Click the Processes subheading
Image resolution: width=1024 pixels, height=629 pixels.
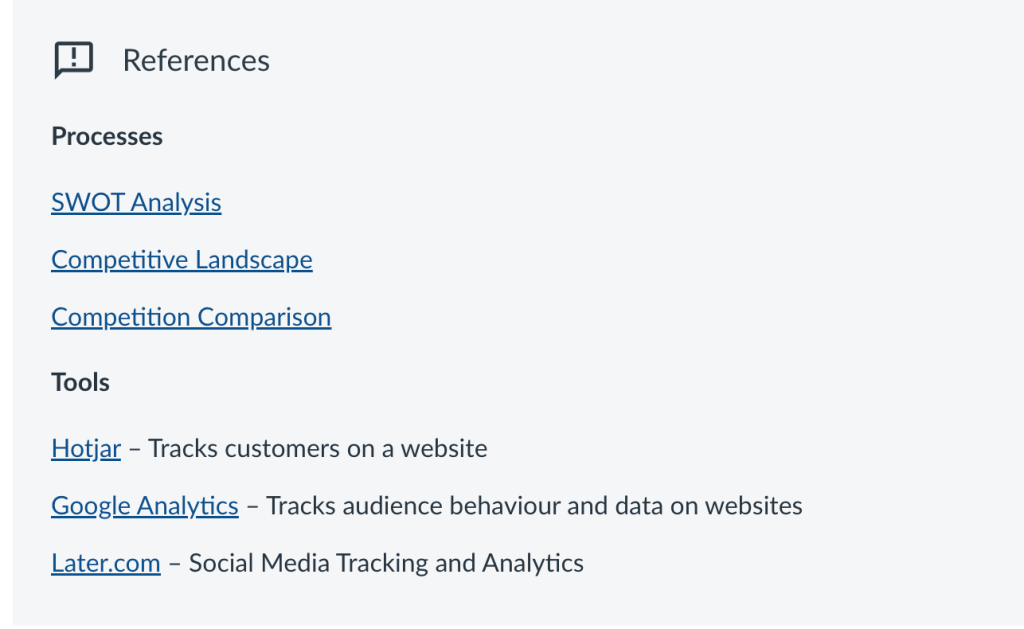pyautogui.click(x=107, y=136)
